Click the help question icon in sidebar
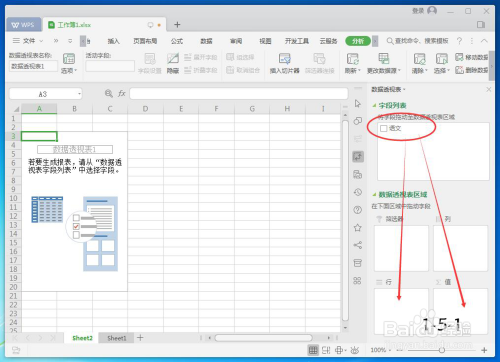 [358, 210]
